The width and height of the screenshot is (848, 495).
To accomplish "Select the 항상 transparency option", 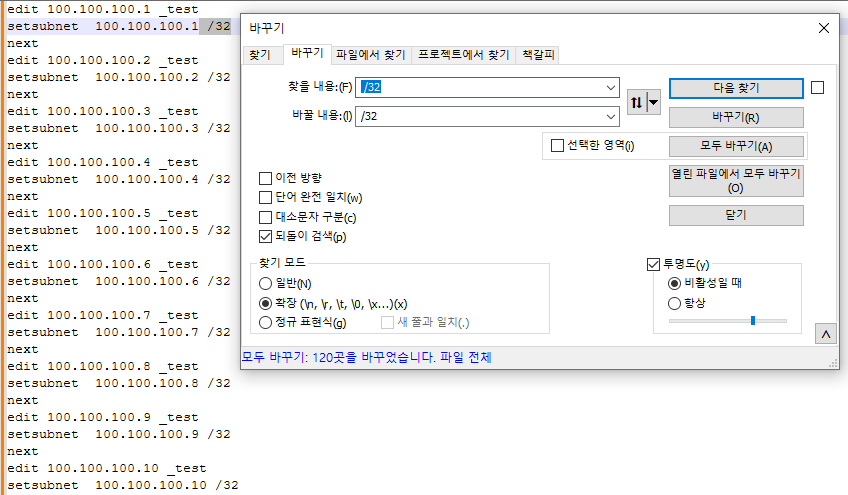I will click(x=674, y=303).
